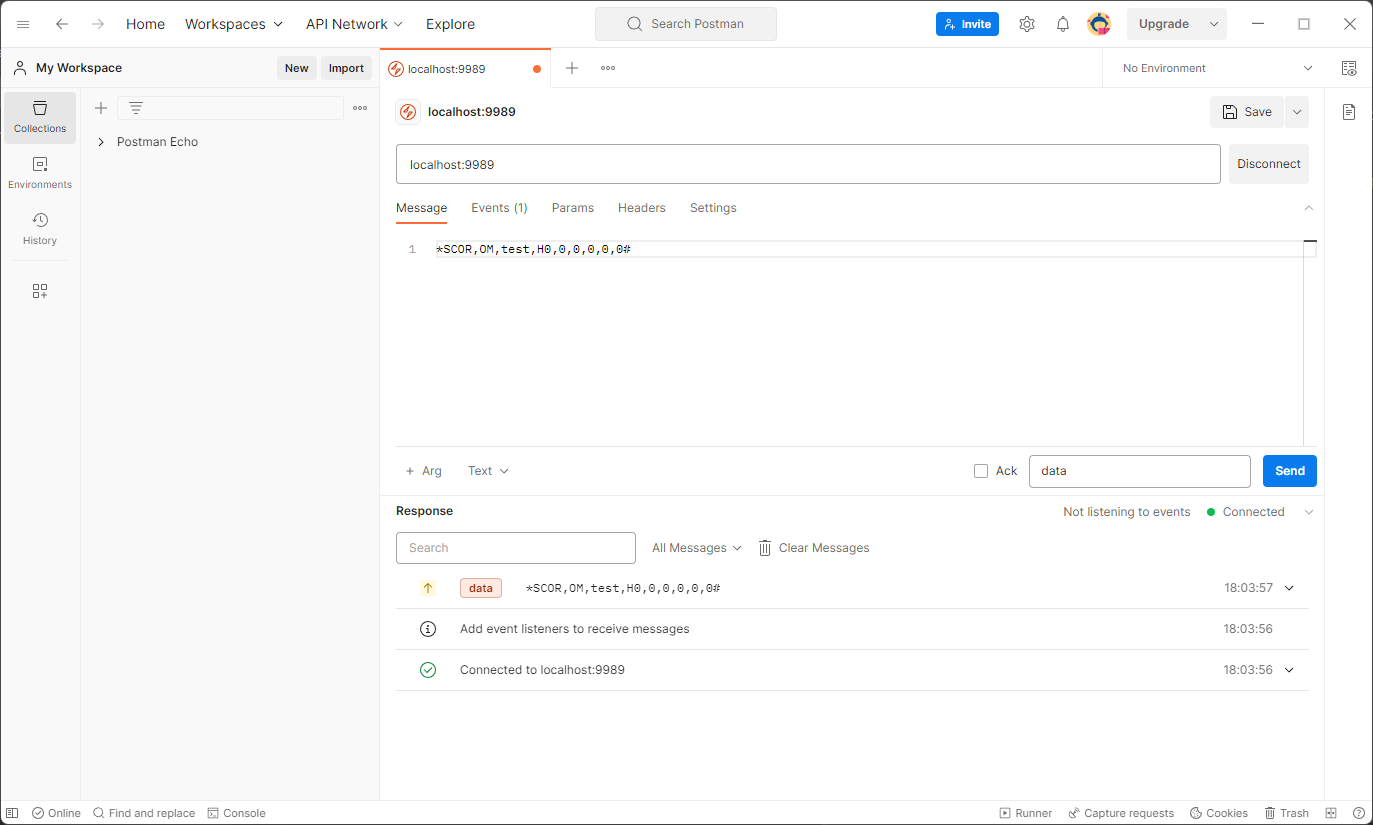This screenshot has height=825, width=1373.
Task: Switch to the Headers tab
Action: pyautogui.click(x=642, y=208)
